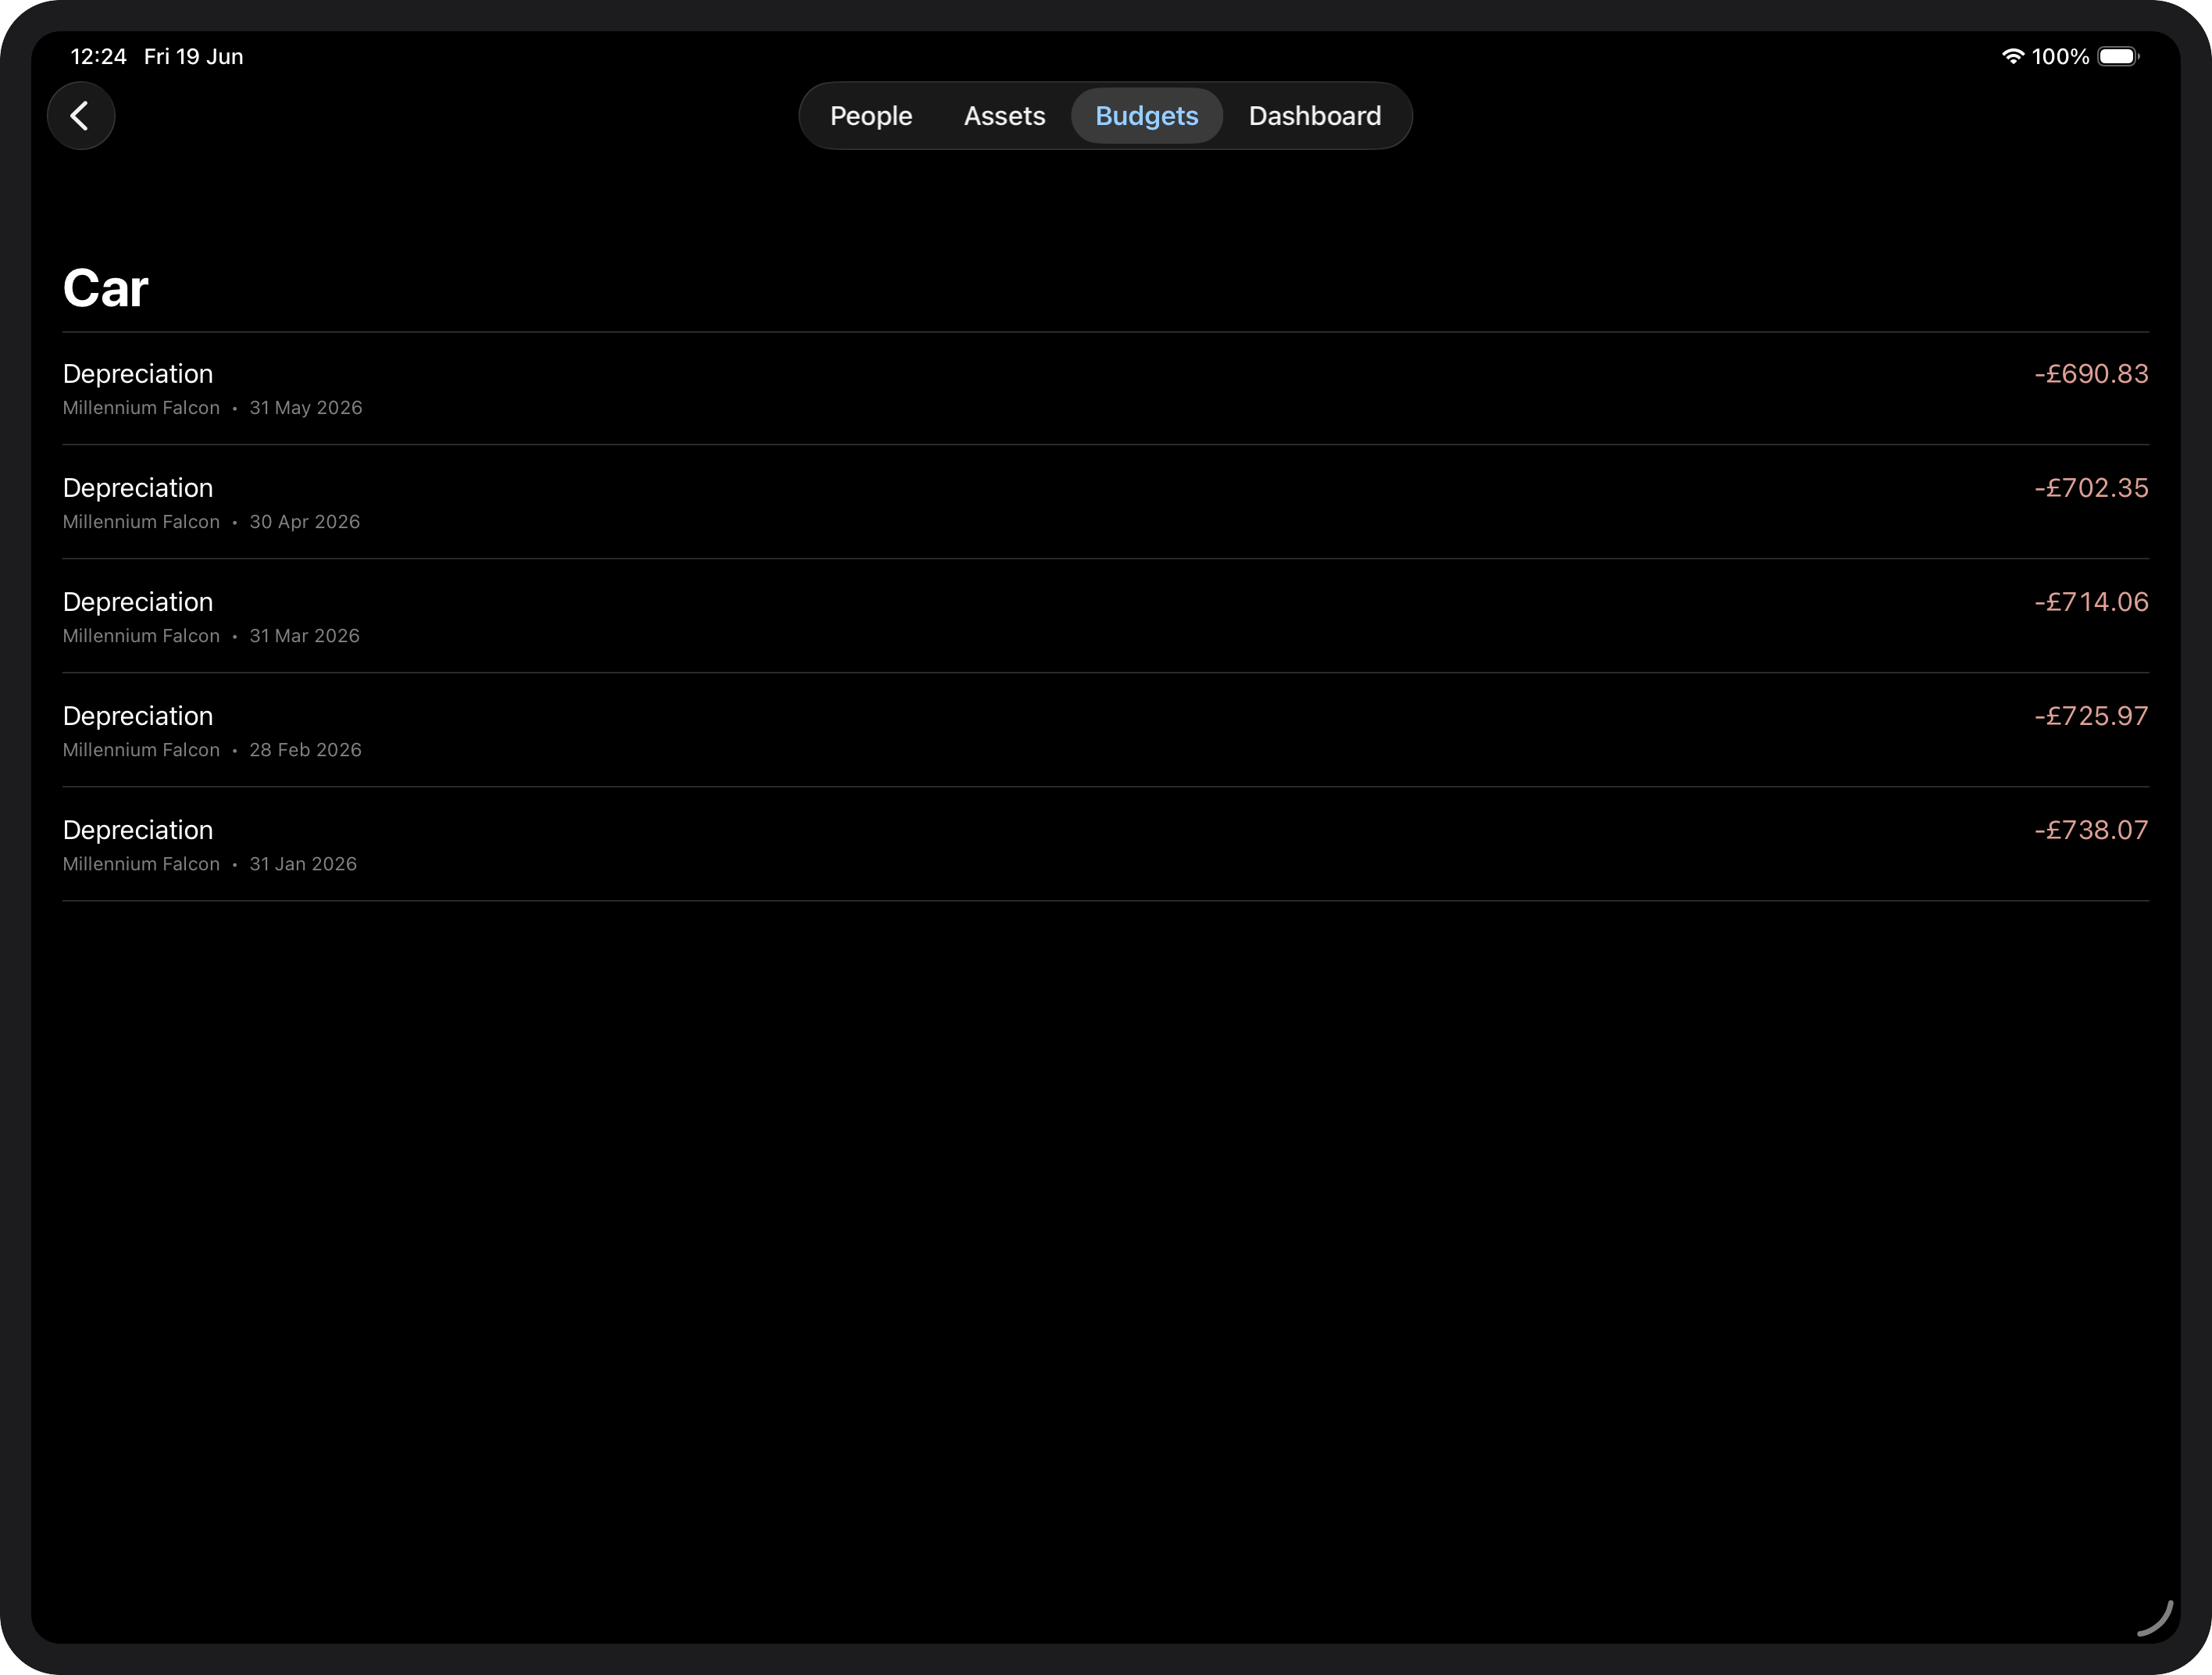Screen dimensions: 2212x1675
Task: Click the 28 Feb 2026 date label
Action: tap(305, 750)
